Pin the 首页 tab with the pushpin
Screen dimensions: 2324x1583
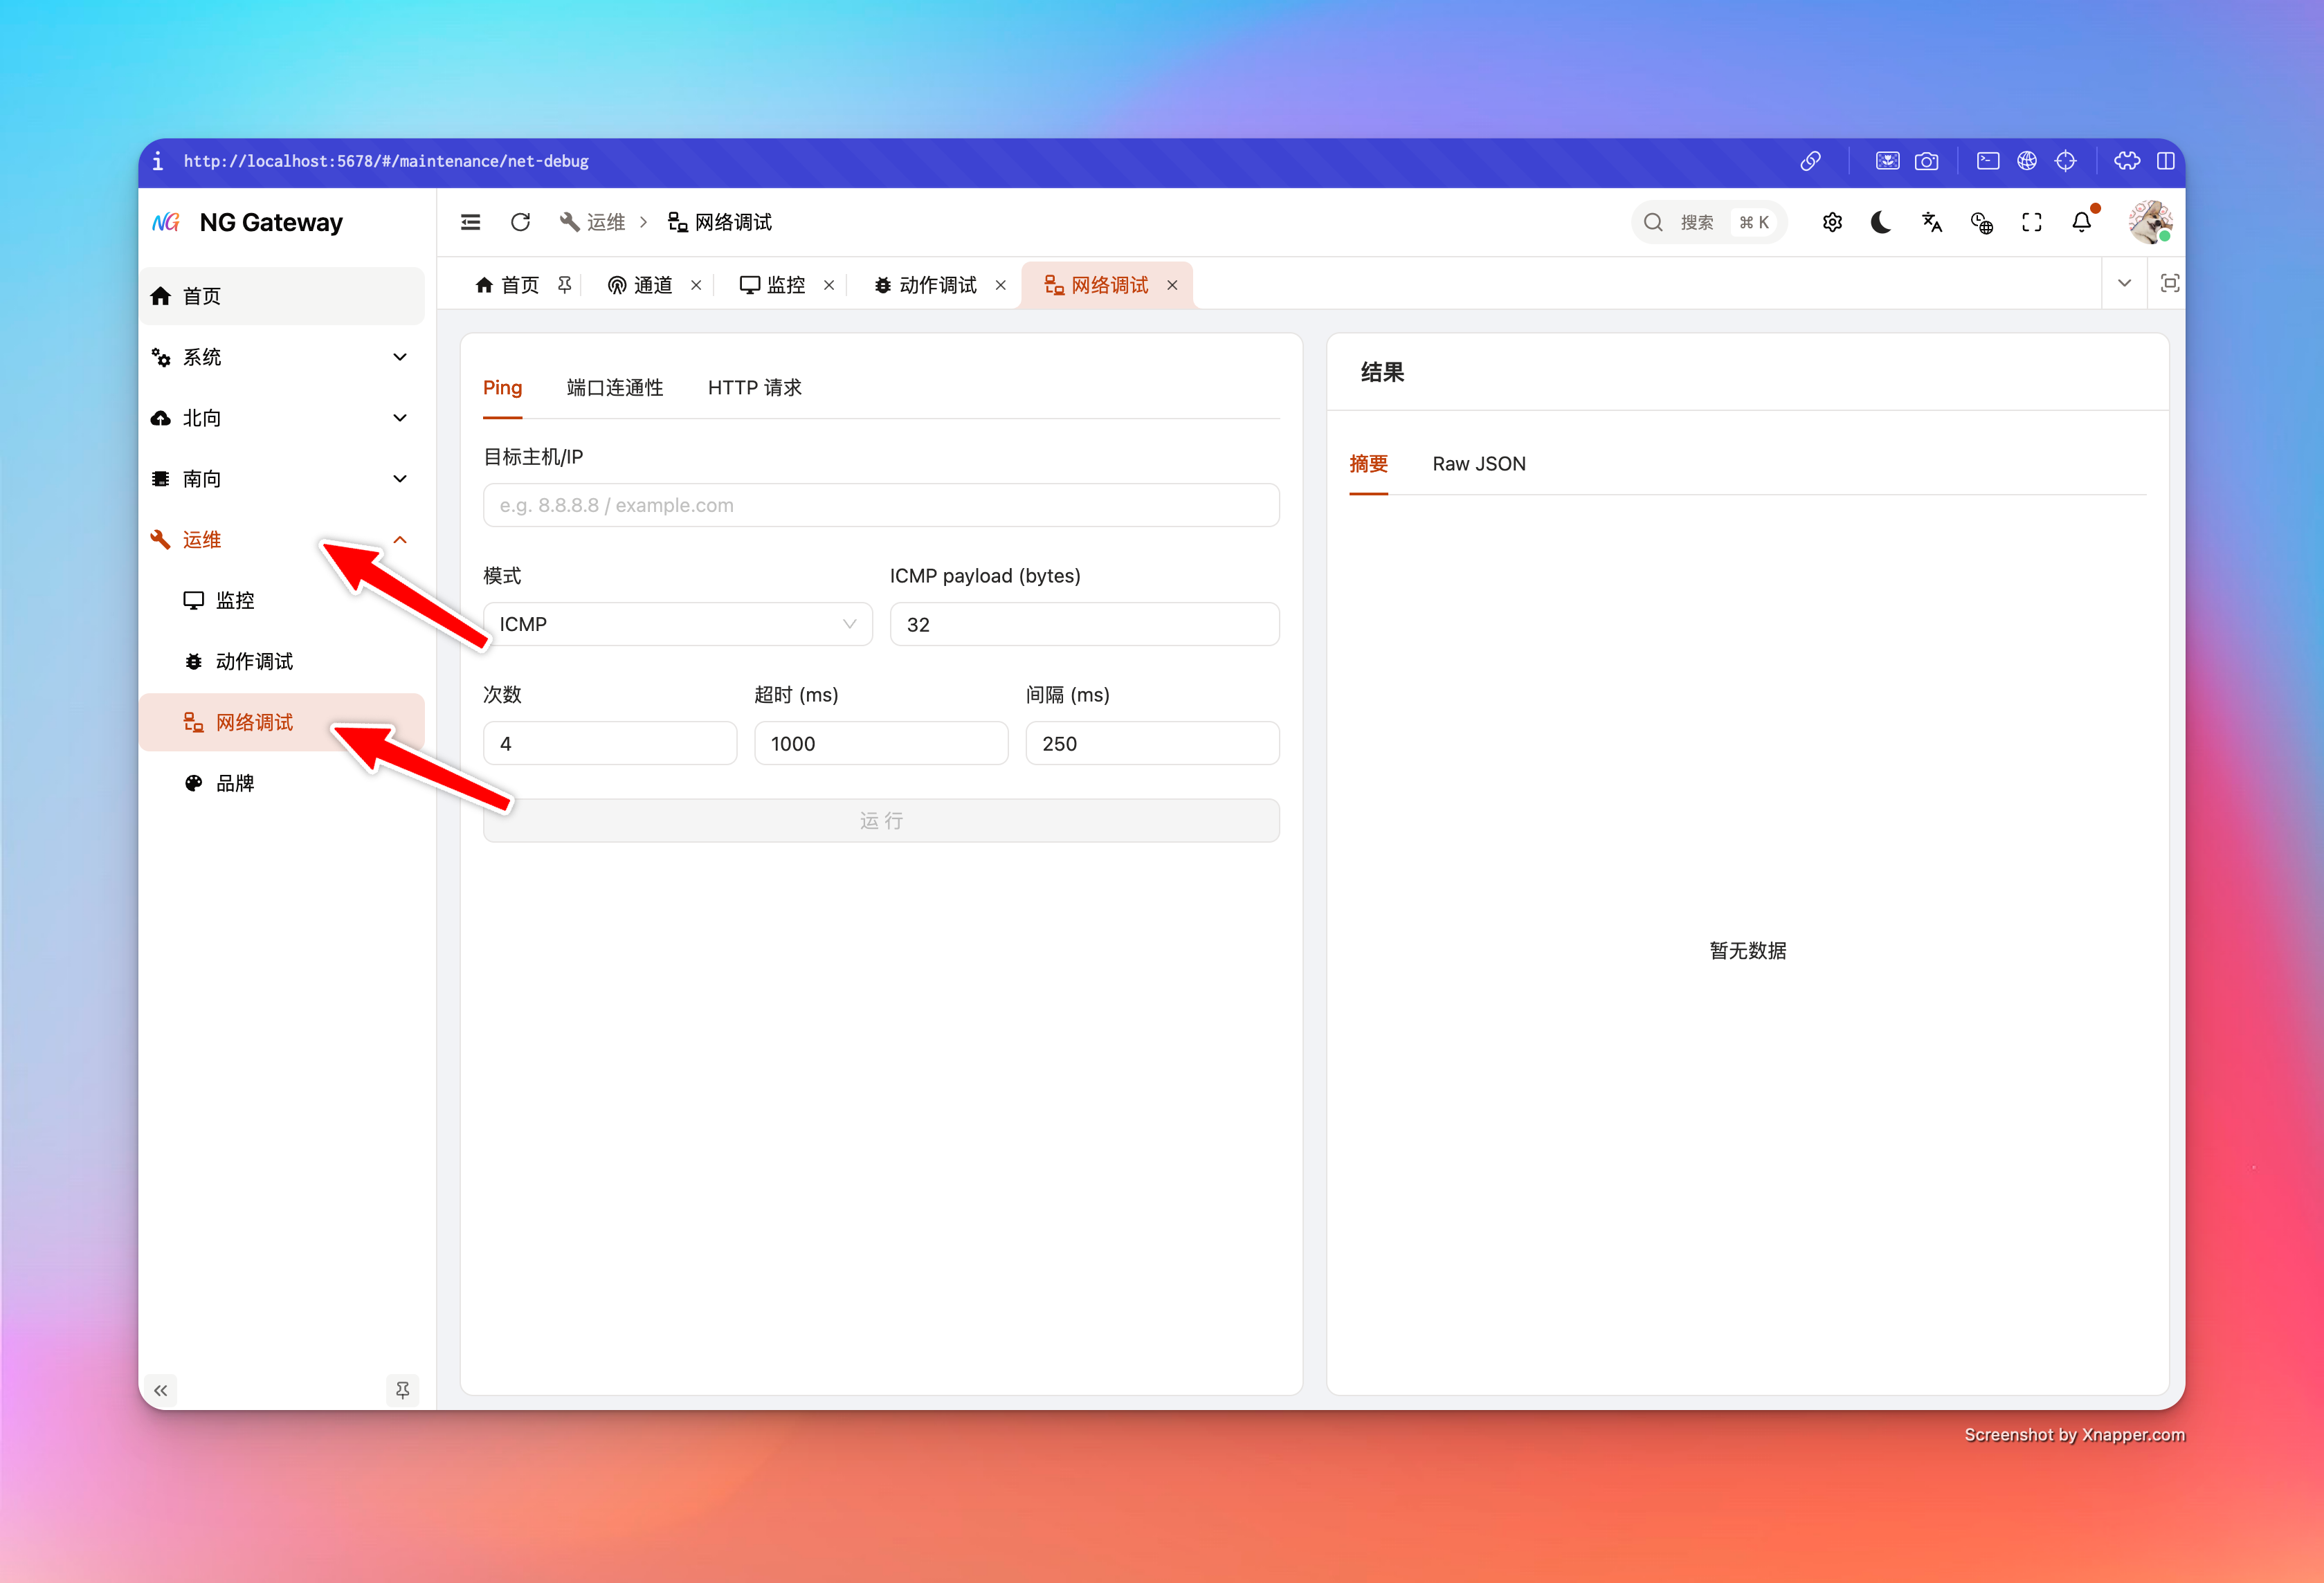pyautogui.click(x=564, y=284)
